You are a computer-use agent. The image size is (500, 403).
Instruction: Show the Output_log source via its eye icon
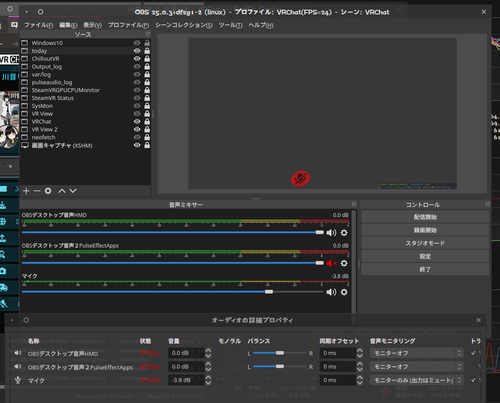[137, 67]
